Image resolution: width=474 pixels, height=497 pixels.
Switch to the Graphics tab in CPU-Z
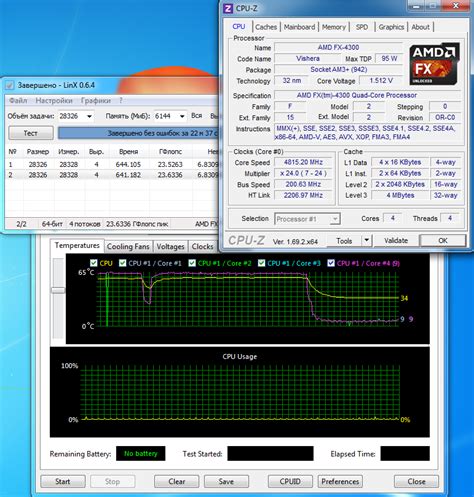(391, 27)
